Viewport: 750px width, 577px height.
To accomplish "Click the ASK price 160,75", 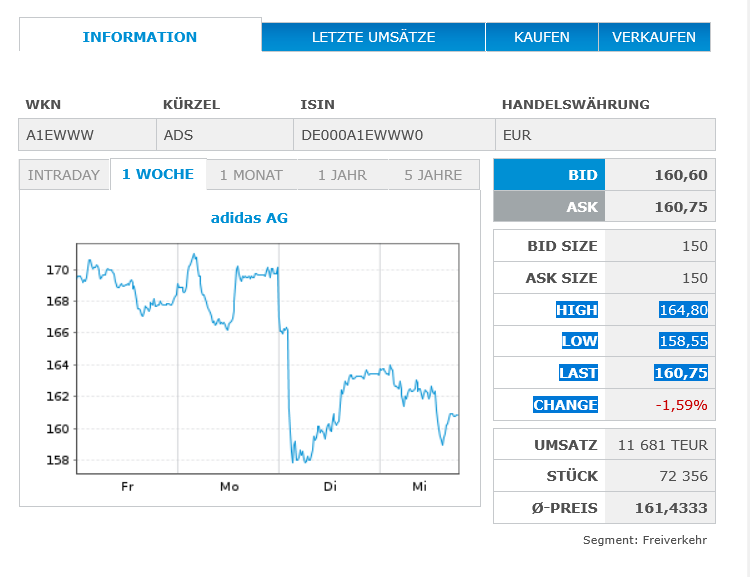I will 681,207.
